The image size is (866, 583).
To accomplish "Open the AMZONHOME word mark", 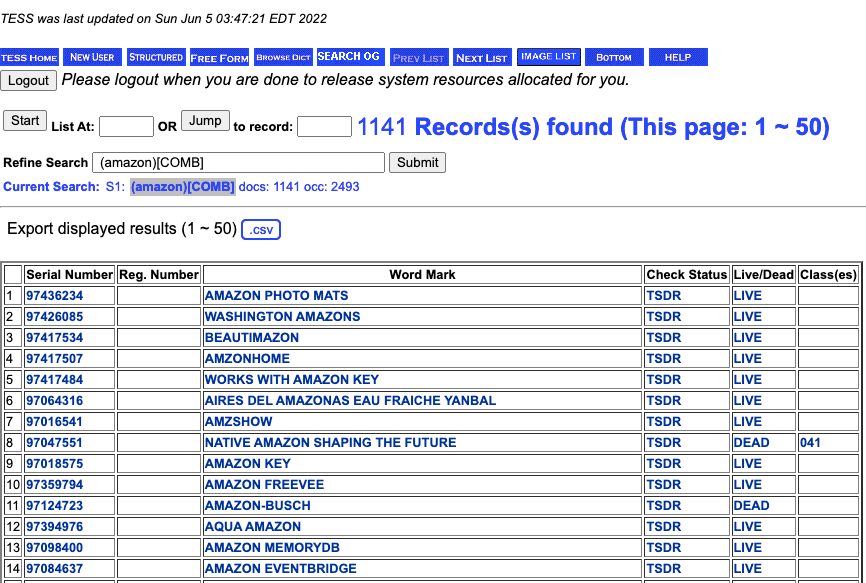I will tap(247, 358).
